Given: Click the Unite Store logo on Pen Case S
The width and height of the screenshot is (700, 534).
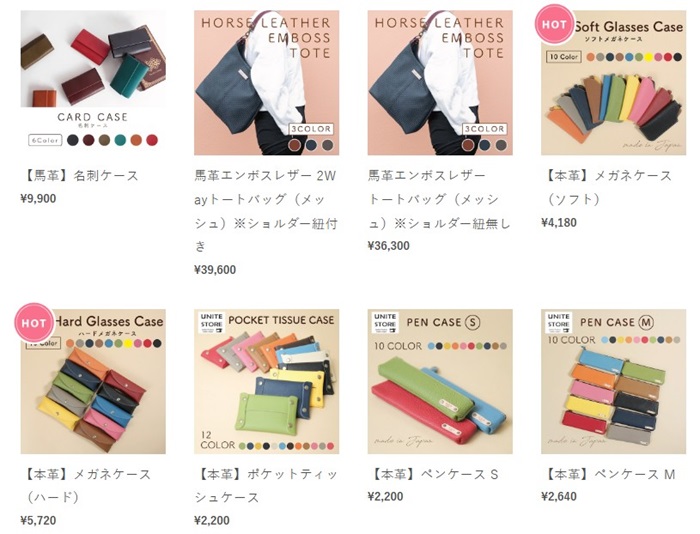Looking at the screenshot, I should coord(385,323).
